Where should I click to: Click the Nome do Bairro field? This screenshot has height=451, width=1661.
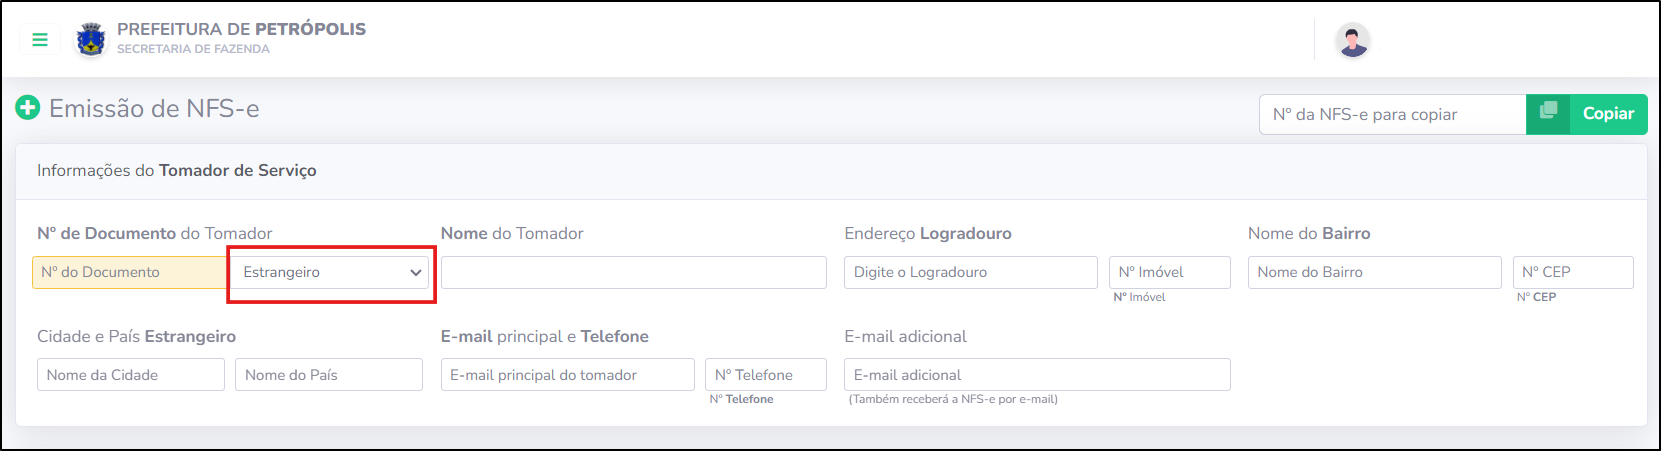1375,272
